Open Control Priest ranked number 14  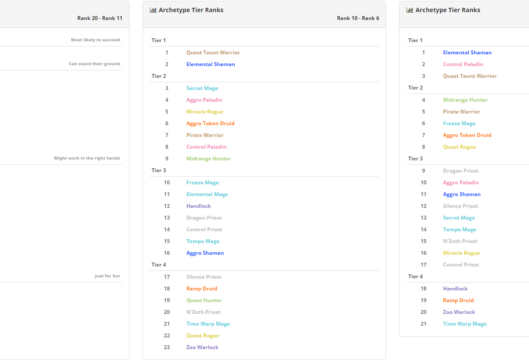click(204, 229)
